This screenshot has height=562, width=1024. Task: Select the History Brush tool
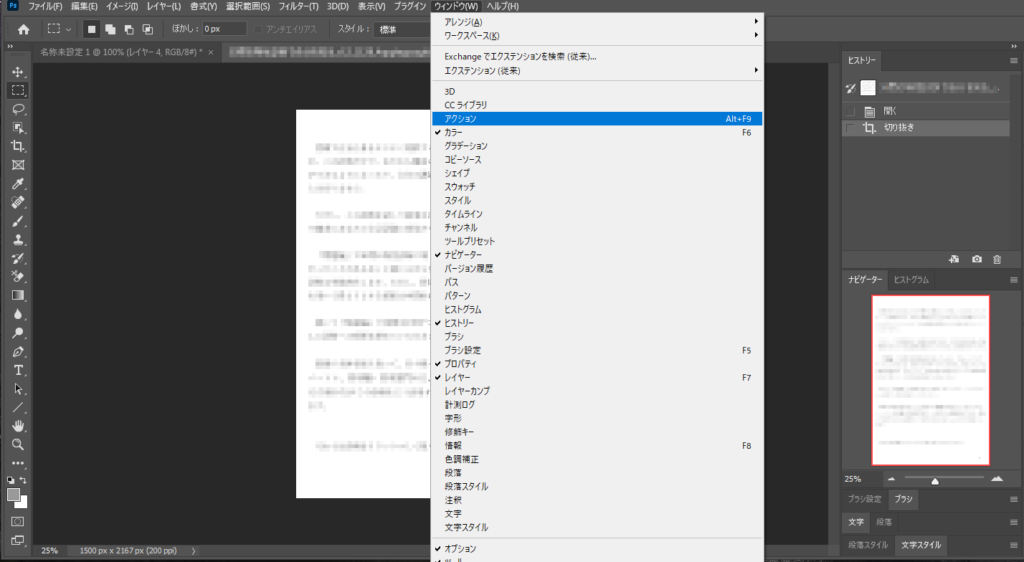pyautogui.click(x=18, y=258)
